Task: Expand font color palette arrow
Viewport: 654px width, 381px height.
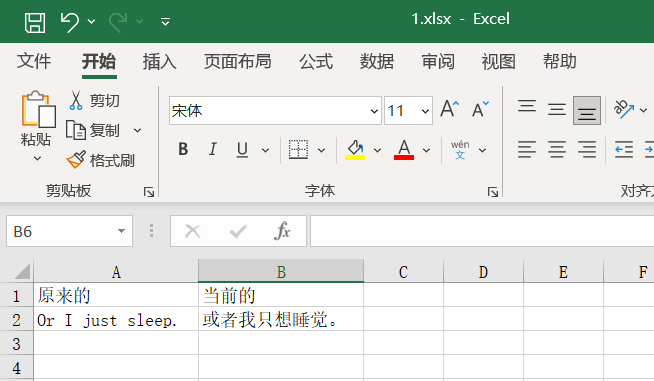Action: point(426,150)
